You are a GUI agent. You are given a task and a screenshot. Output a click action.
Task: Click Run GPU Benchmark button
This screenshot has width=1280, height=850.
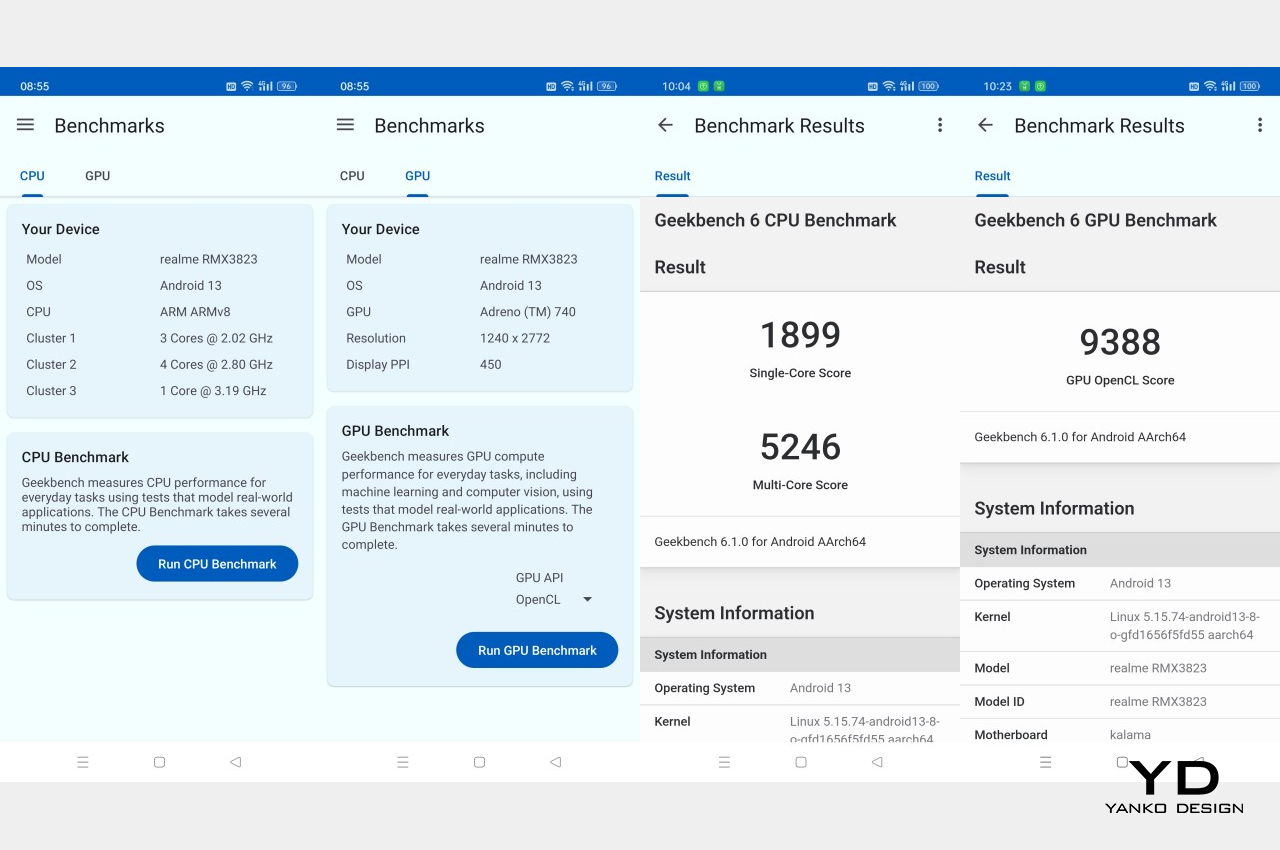pyautogui.click(x=537, y=650)
